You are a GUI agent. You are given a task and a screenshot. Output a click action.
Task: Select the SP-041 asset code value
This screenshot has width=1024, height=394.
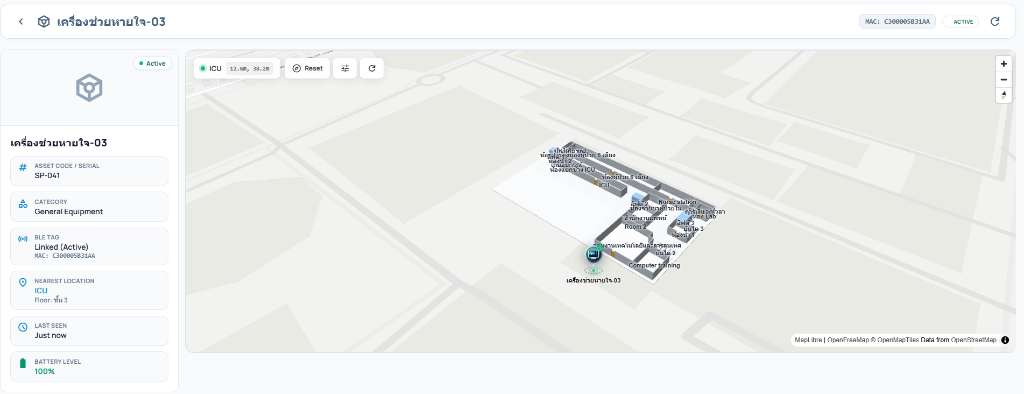(47, 176)
